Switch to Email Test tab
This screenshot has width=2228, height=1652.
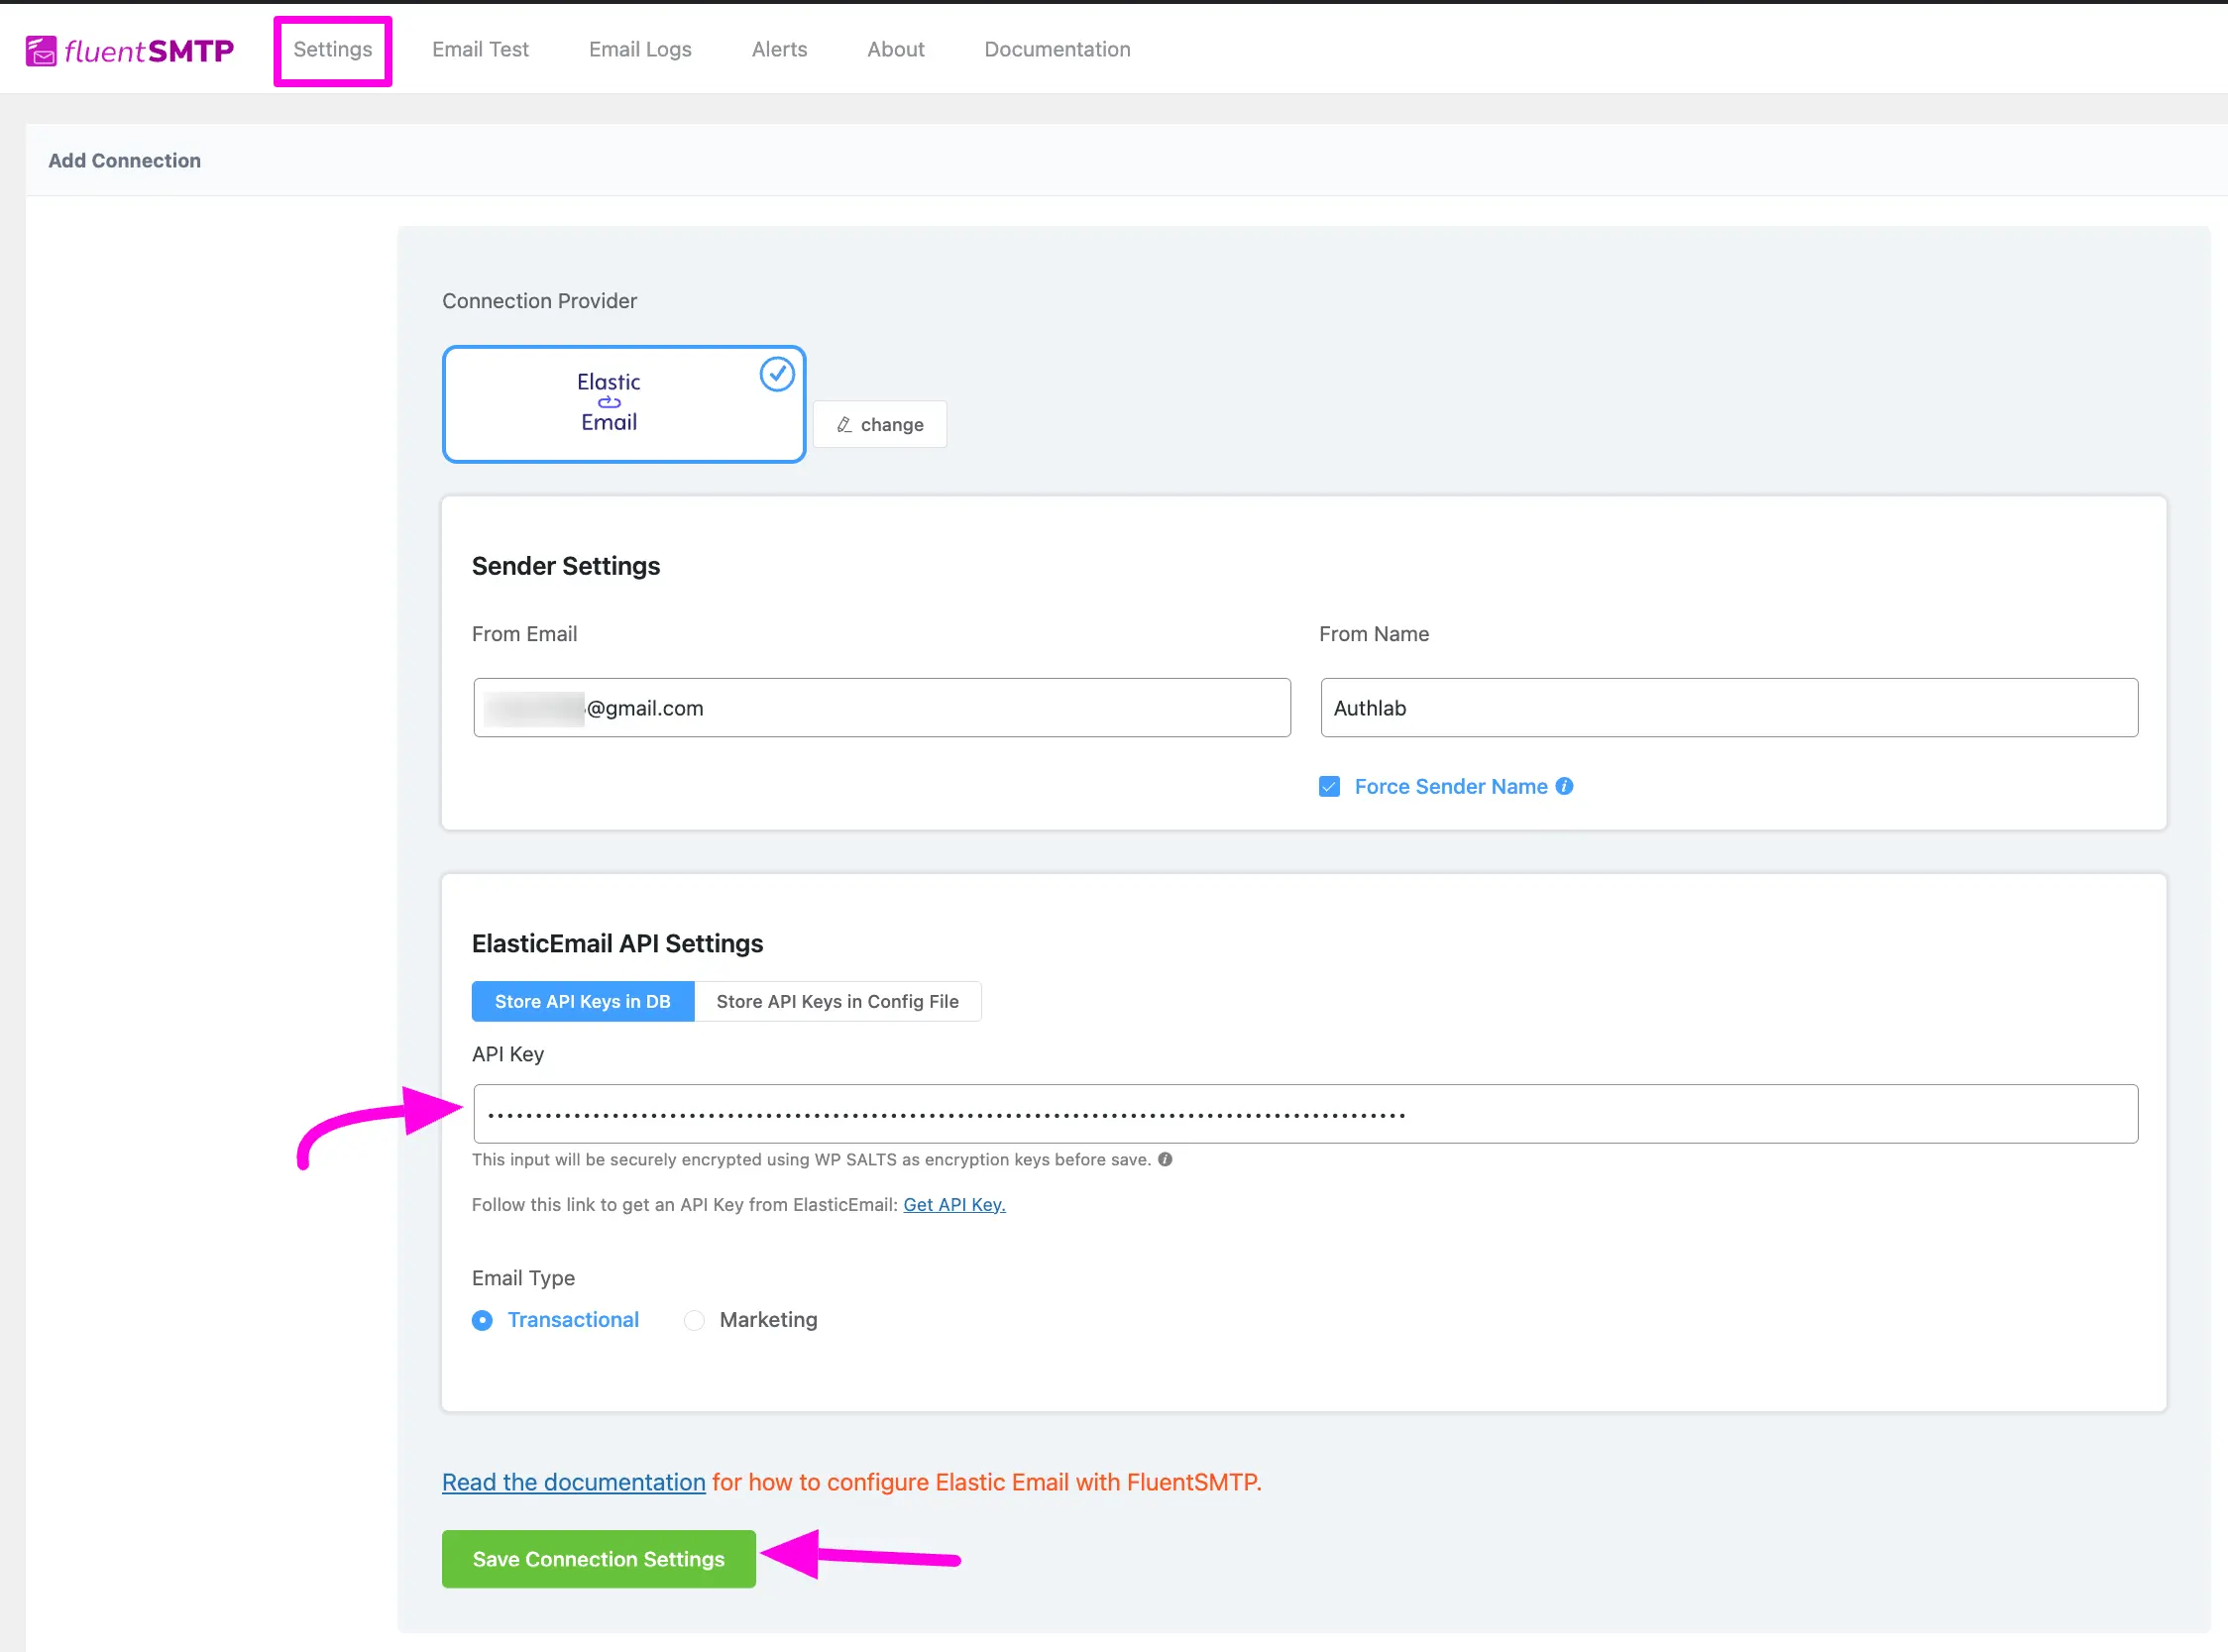480,49
